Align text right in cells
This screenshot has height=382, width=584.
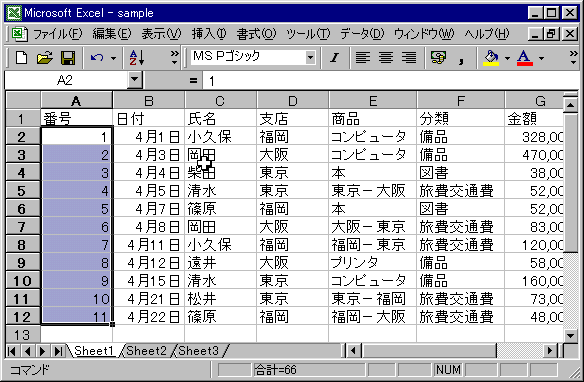click(x=409, y=58)
